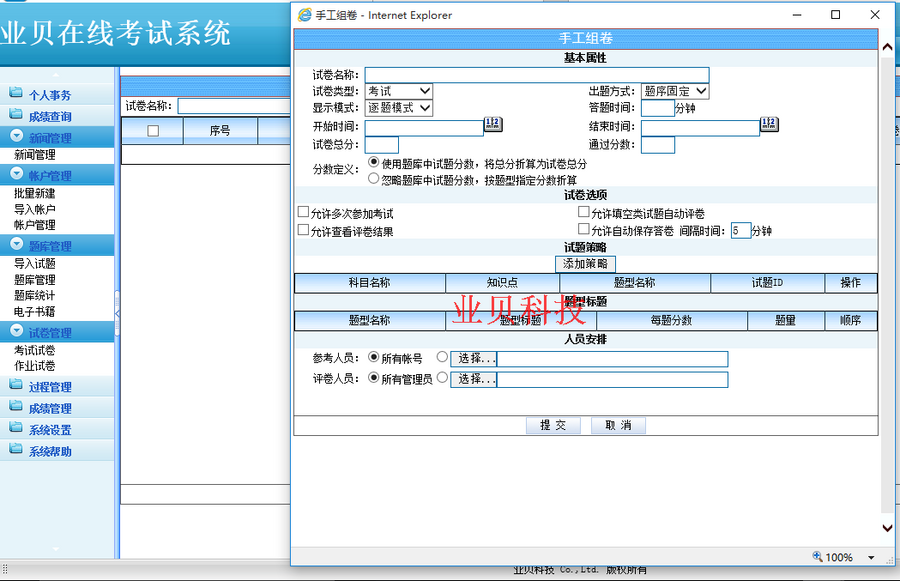Click the 每题分数 column header

pos(672,320)
